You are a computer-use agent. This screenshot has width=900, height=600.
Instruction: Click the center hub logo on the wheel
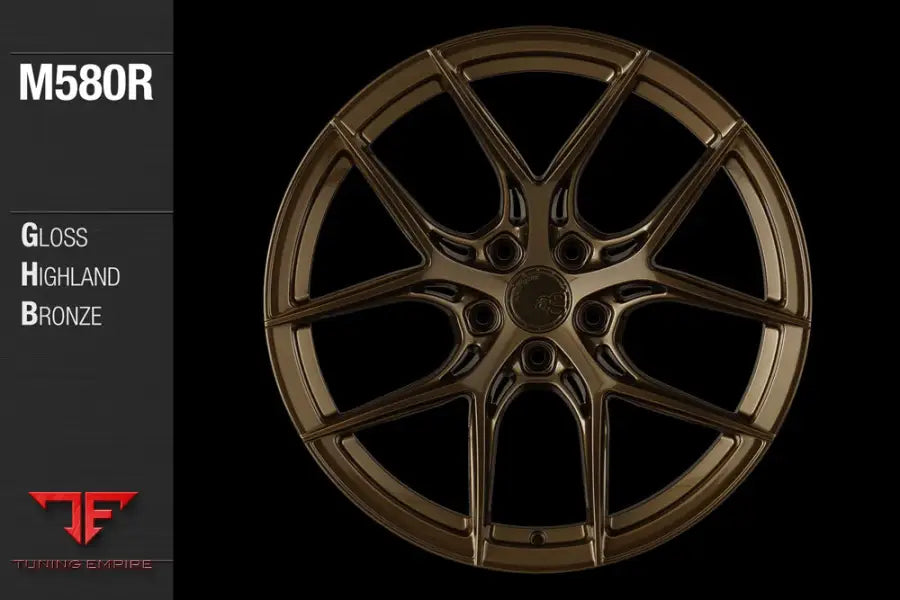click(540, 300)
